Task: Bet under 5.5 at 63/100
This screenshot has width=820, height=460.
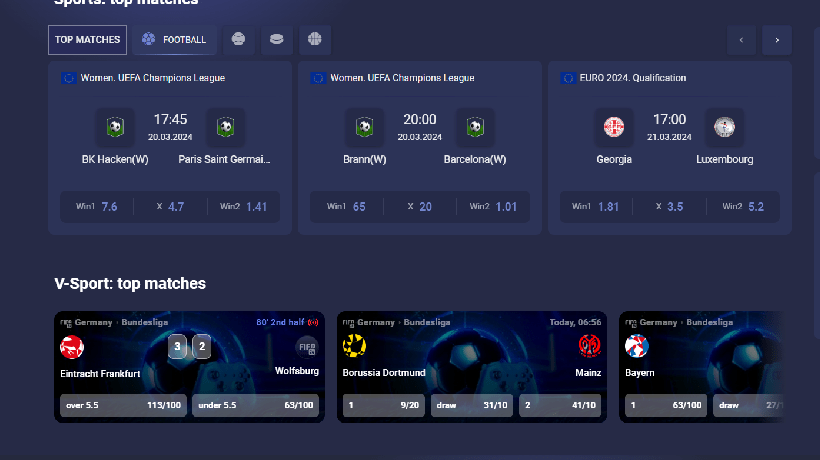Action: (256, 405)
